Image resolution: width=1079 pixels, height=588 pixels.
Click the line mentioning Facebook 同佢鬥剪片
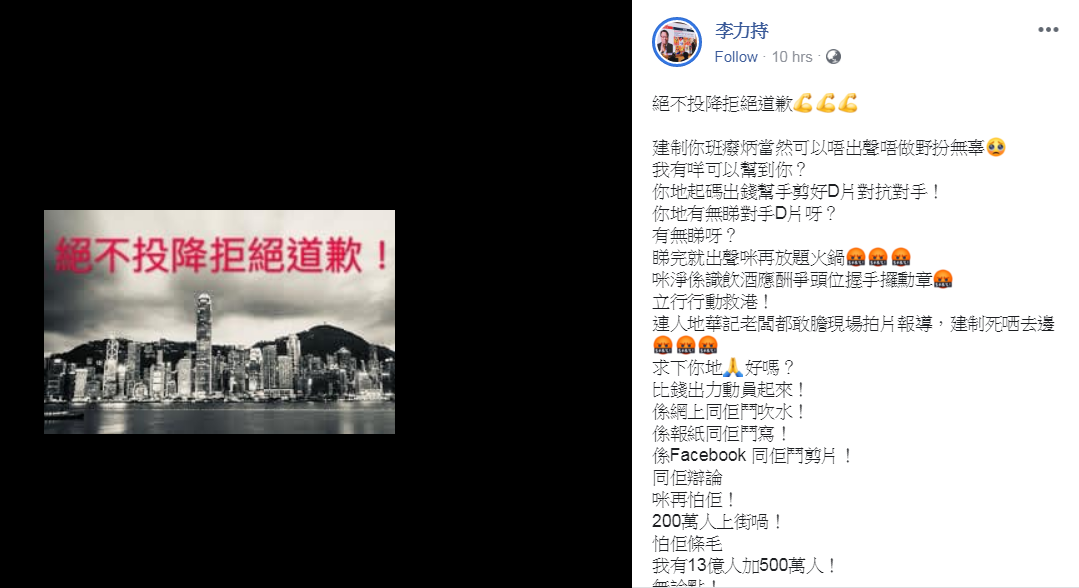click(x=753, y=456)
